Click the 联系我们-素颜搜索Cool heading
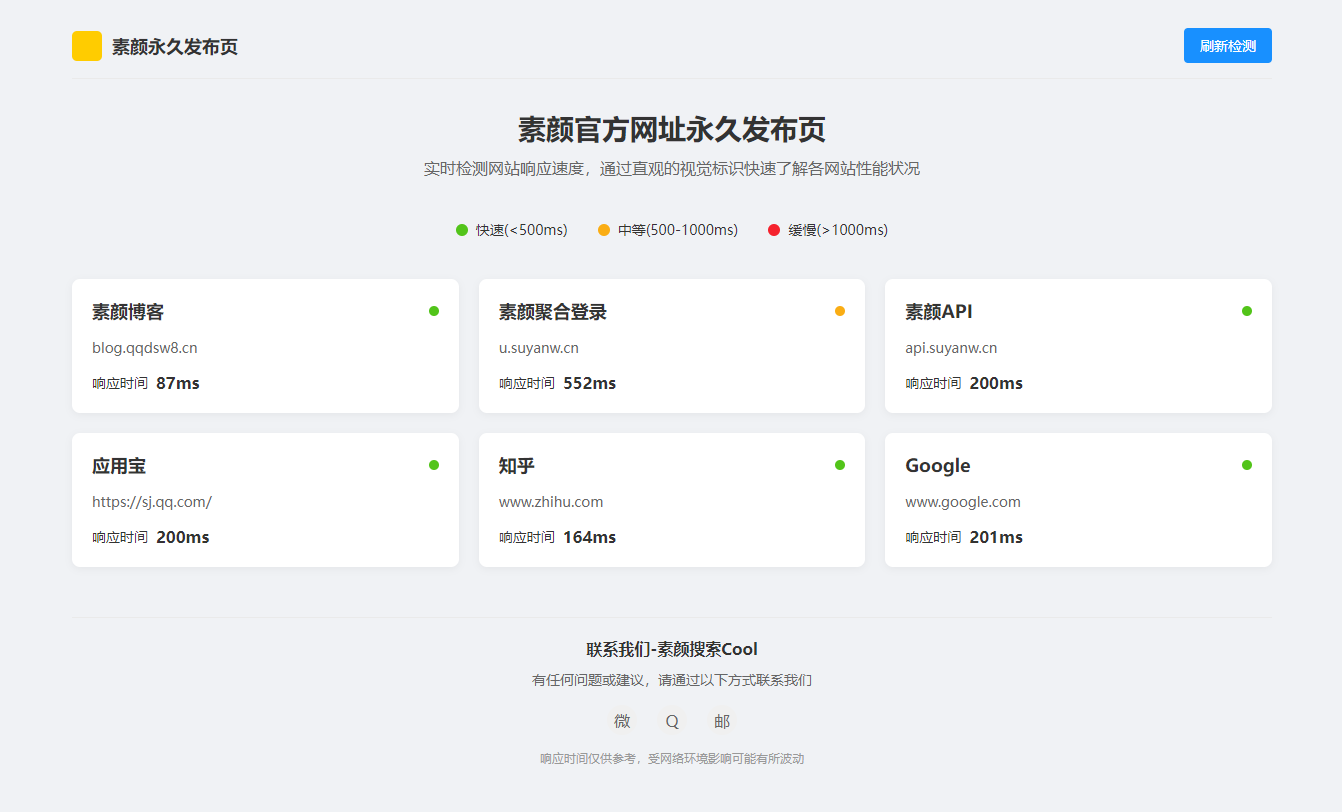The height and width of the screenshot is (812, 1342). click(x=671, y=648)
